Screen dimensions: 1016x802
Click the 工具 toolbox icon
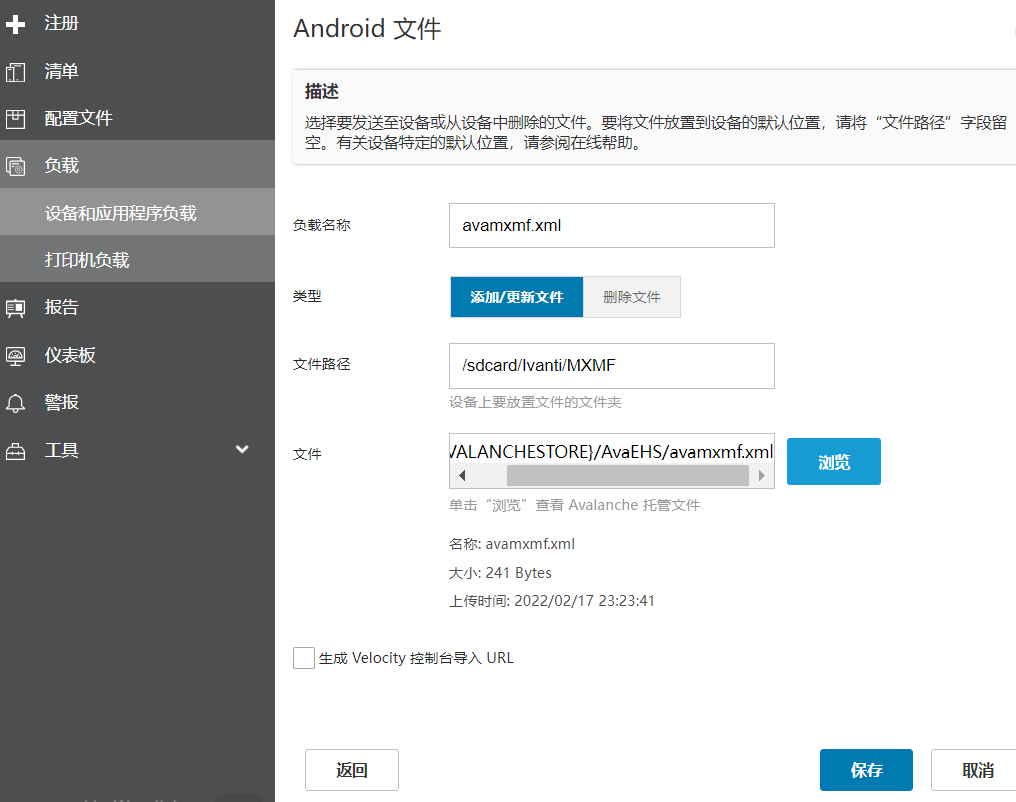point(16,451)
